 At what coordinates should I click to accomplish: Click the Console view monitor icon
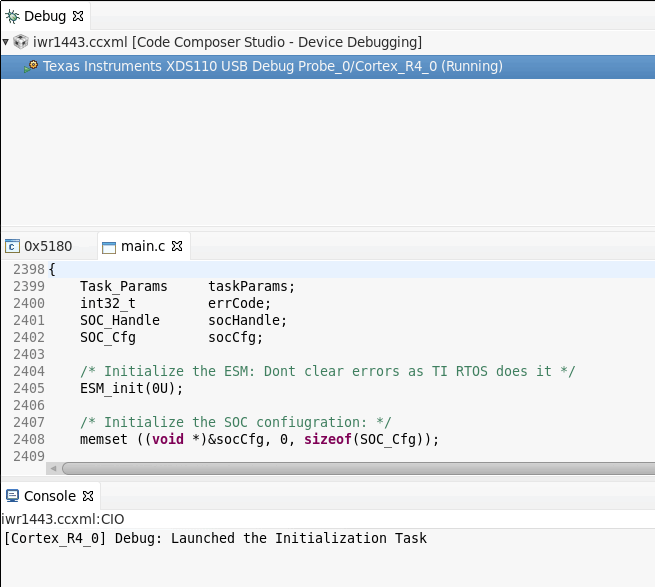tap(12, 496)
